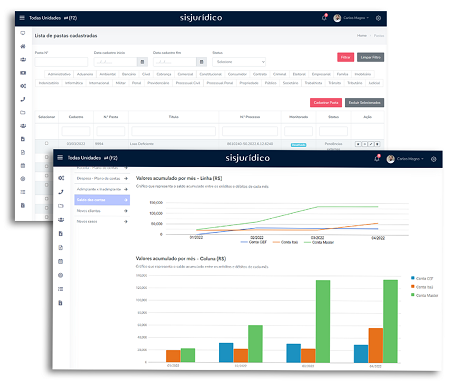This screenshot has width=450, height=384.
Task: Open settings gear in back window header
Action: 378,18
